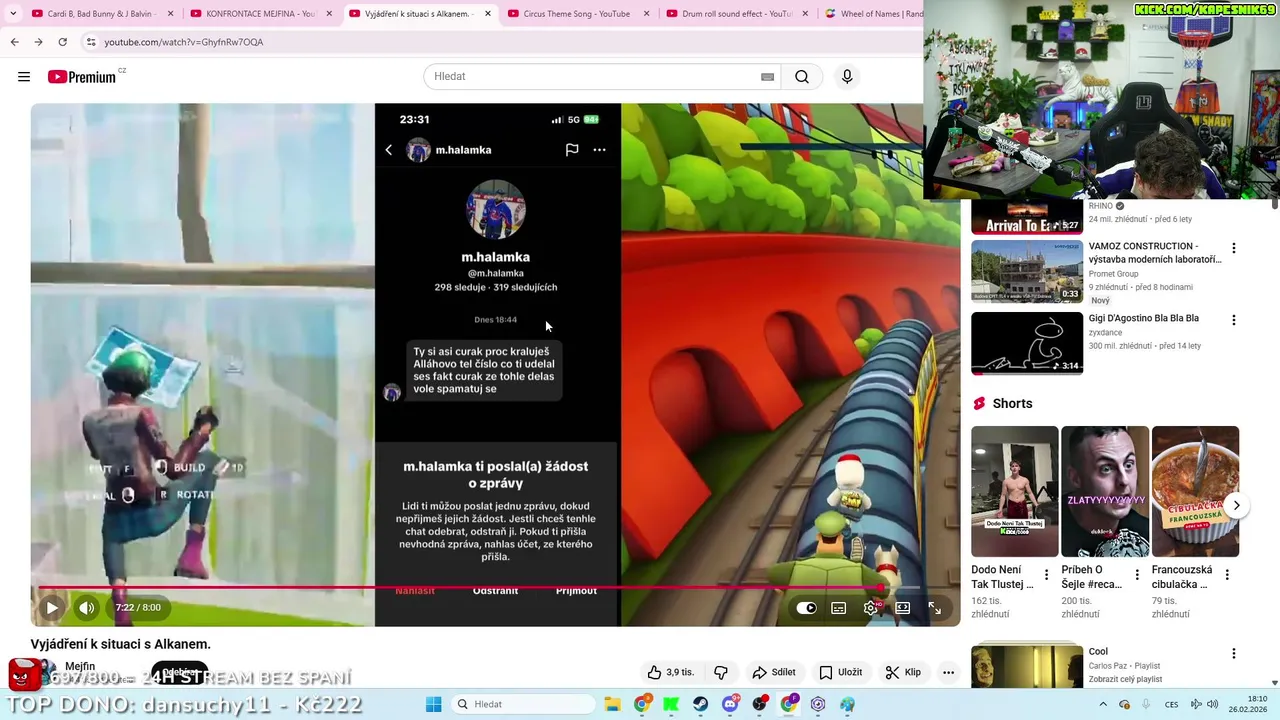Open File Explorer from the taskbar
The image size is (1280, 720).
click(612, 704)
